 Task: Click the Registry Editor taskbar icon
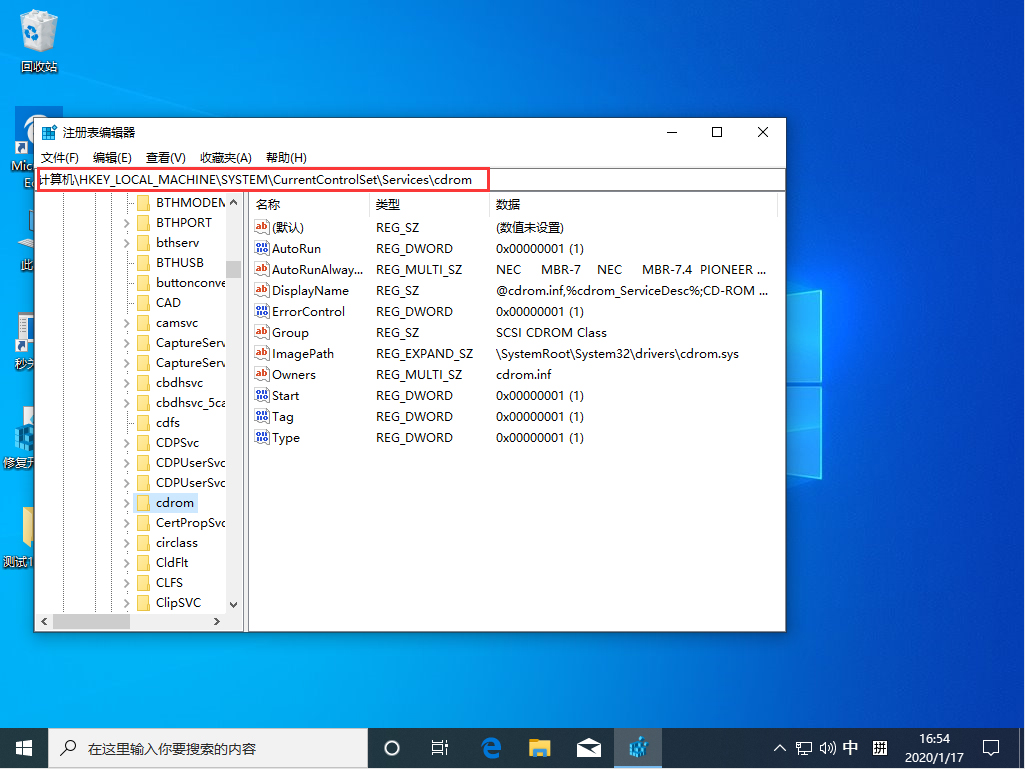click(637, 747)
